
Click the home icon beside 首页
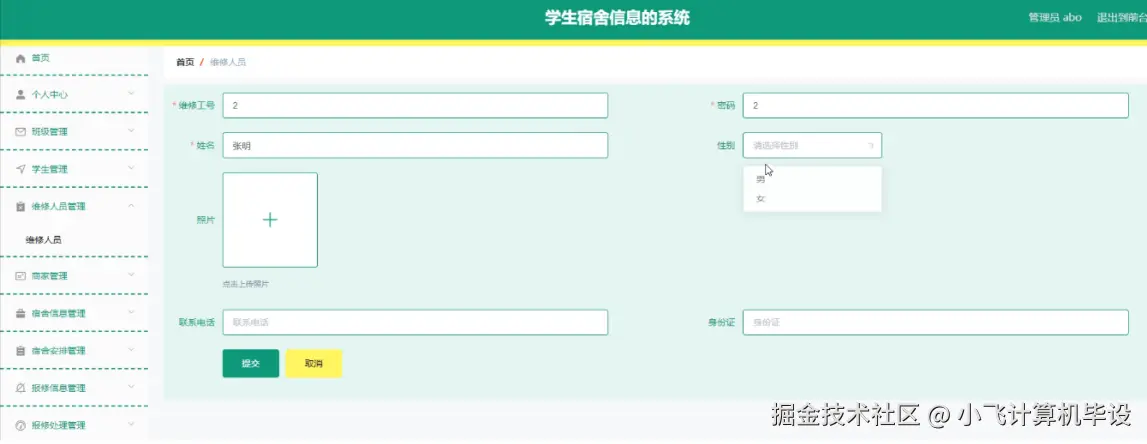coord(20,58)
